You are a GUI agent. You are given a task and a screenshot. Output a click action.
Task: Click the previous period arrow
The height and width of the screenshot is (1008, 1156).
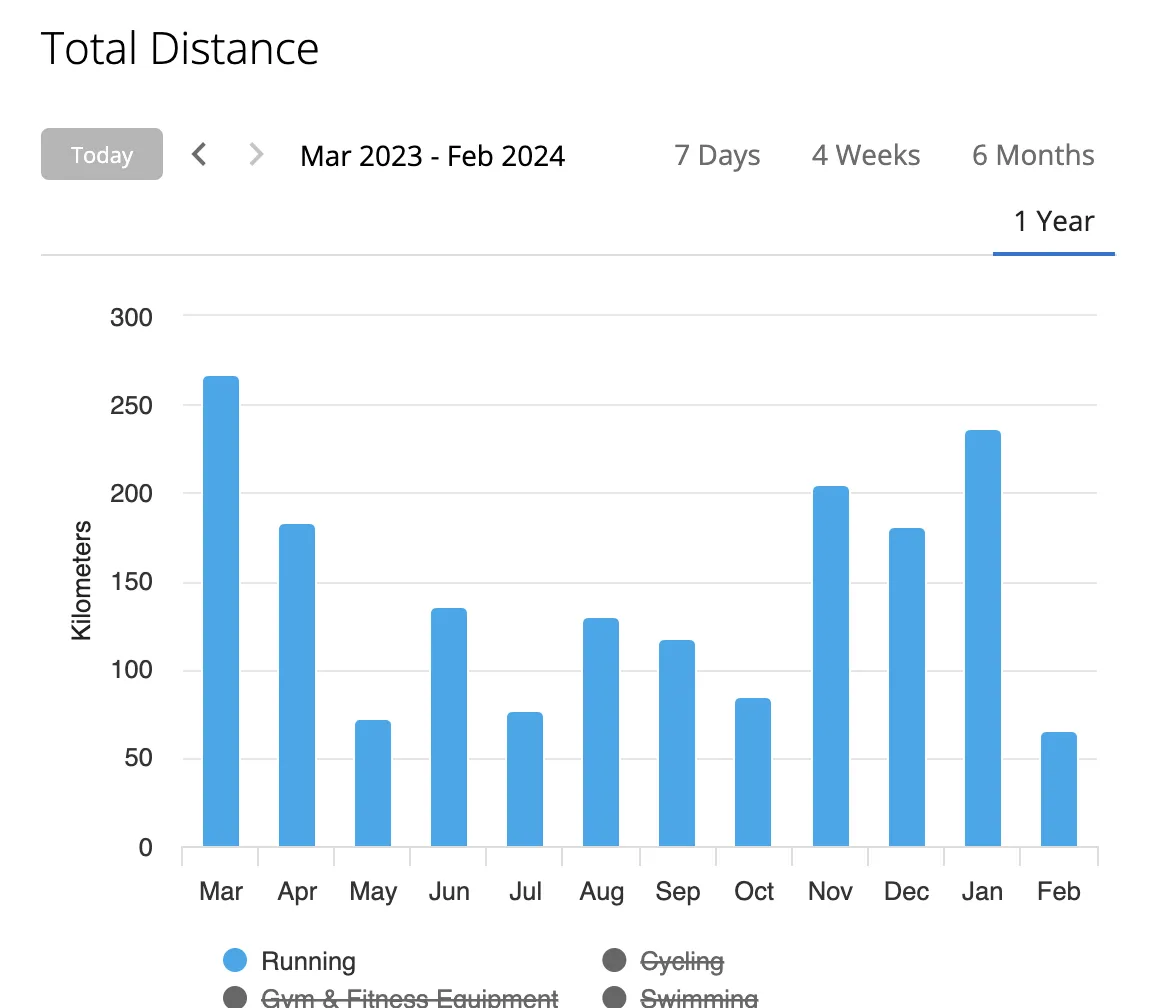[199, 155]
